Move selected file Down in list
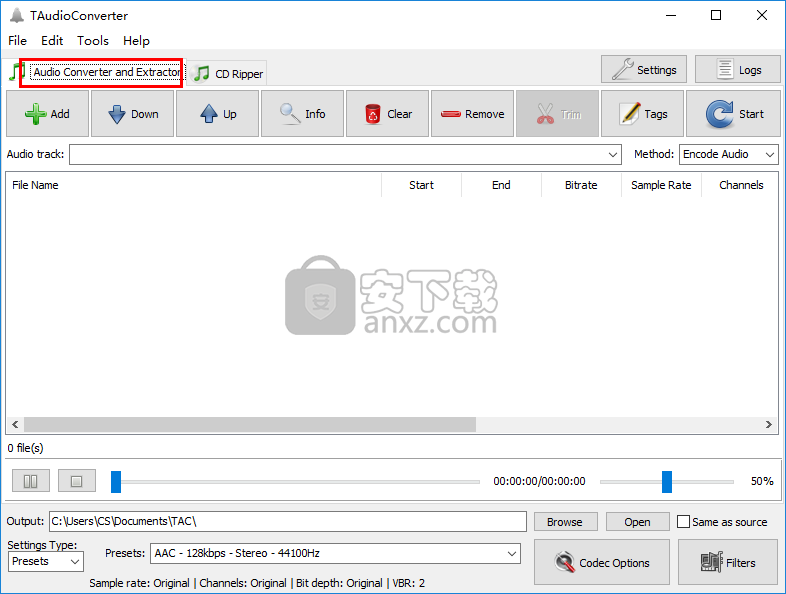 [x=132, y=114]
